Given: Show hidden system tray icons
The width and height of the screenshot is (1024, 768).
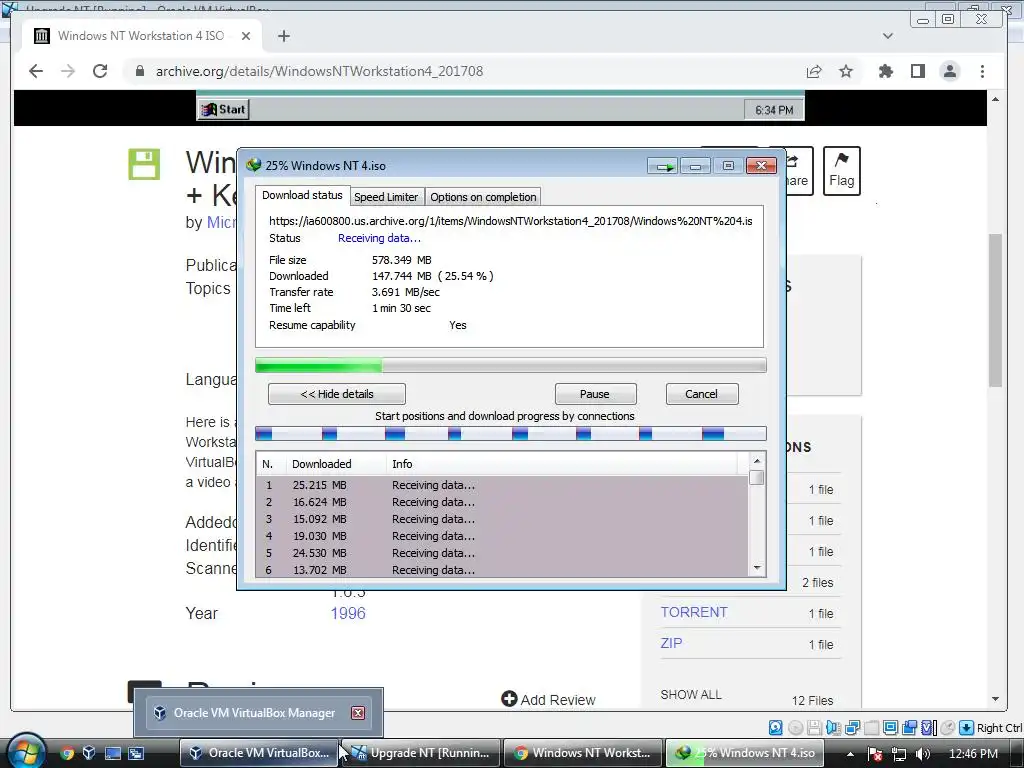Looking at the screenshot, I should [851, 754].
